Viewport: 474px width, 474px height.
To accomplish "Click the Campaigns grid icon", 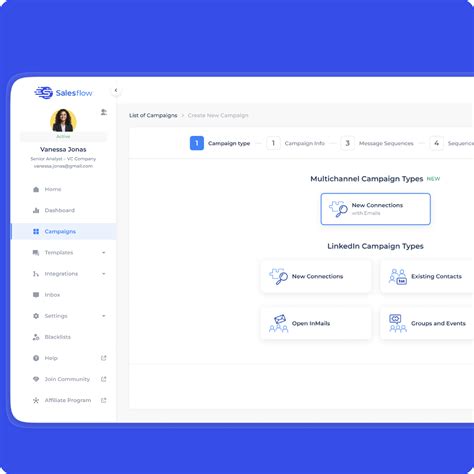I will click(x=36, y=231).
